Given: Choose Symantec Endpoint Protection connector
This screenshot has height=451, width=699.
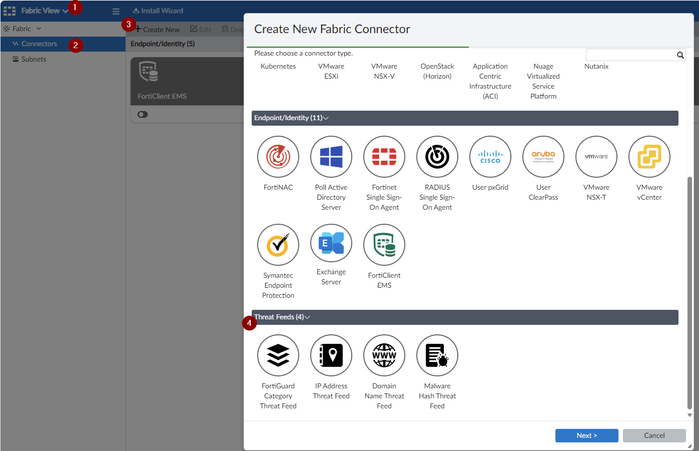Looking at the screenshot, I should click(x=277, y=244).
